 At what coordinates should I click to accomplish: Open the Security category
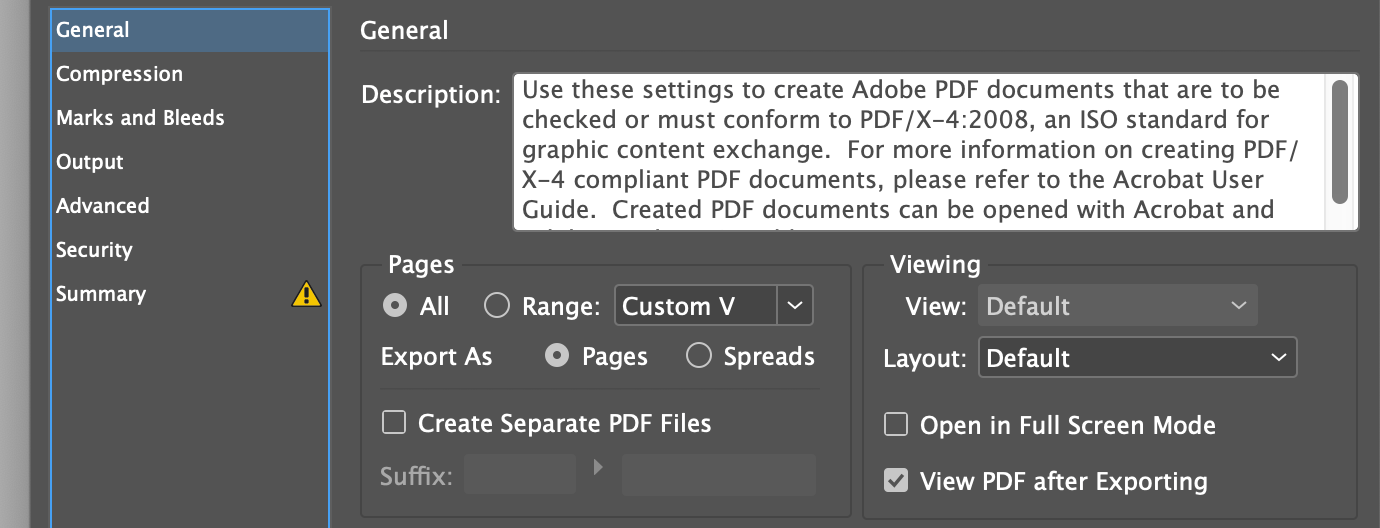pyautogui.click(x=190, y=250)
